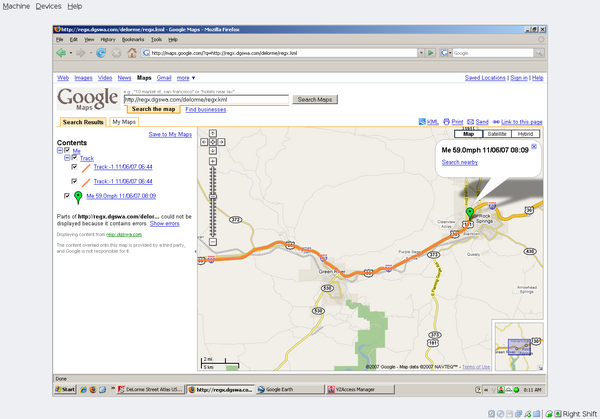Click the chain link icon
Screen dimensions: 600x419
click(x=496, y=122)
